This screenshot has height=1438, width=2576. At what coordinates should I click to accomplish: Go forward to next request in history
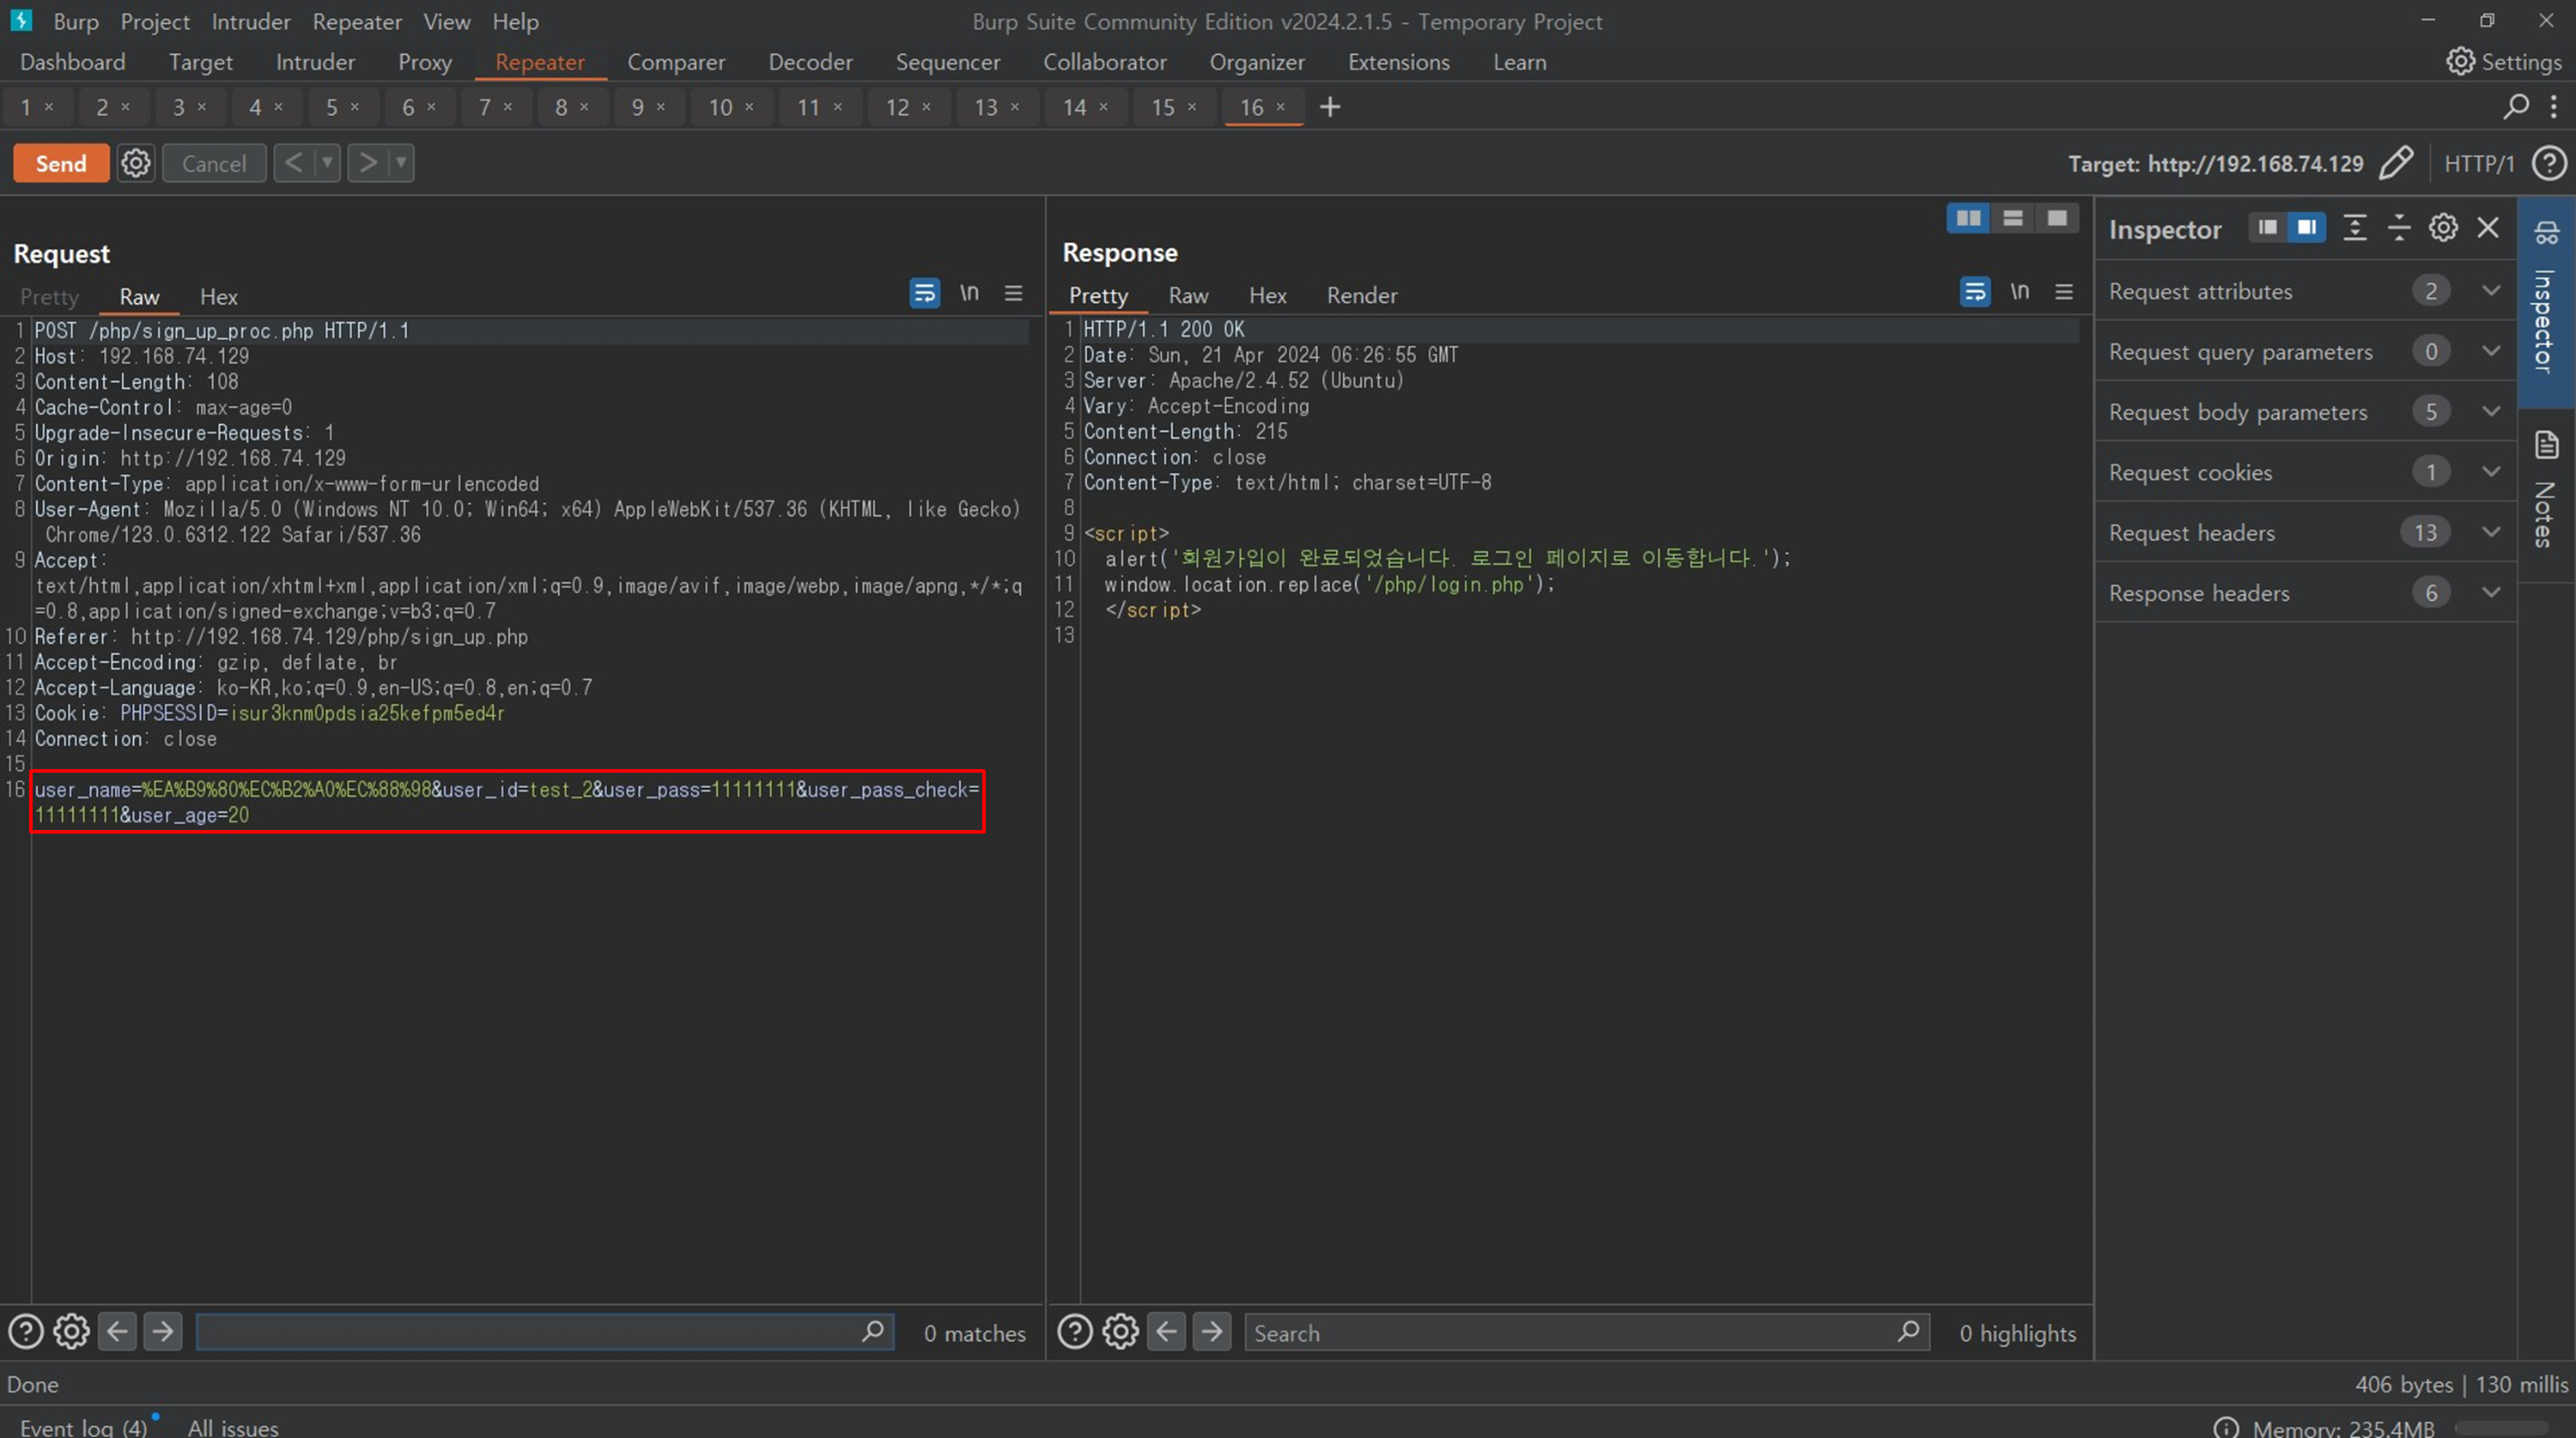coord(368,162)
